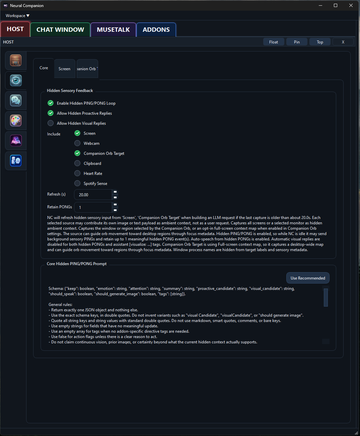The image size is (360, 436).
Task: Close HOST panel with X button
Action: [343, 42]
